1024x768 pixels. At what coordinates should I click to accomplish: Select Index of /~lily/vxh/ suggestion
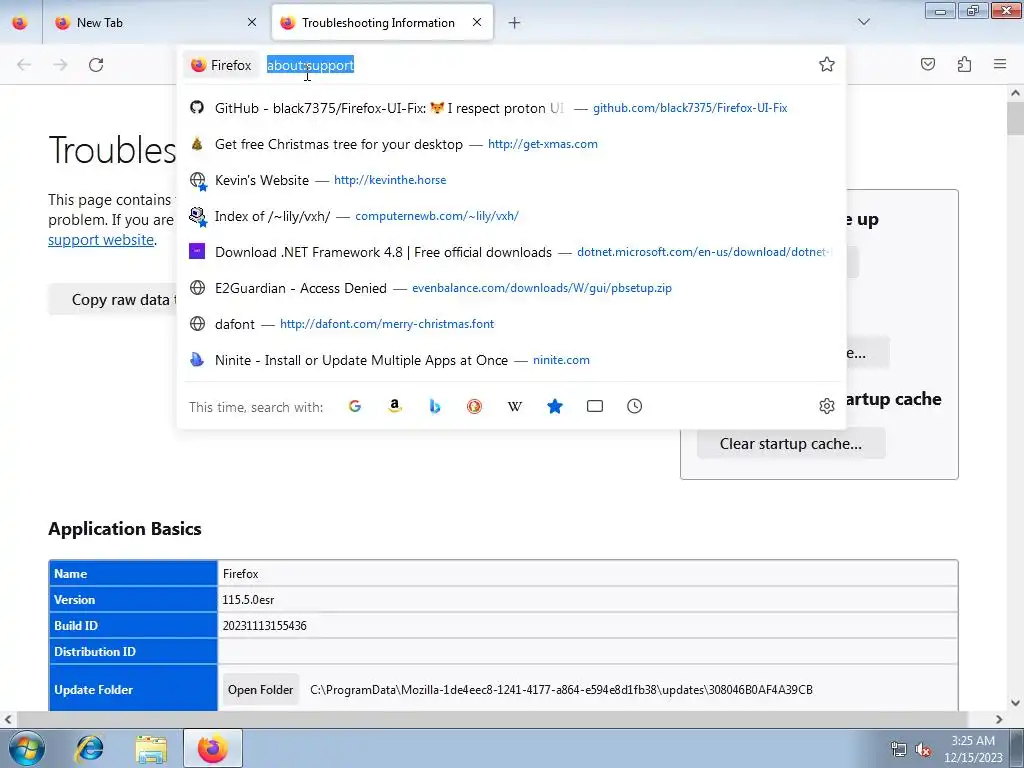[511, 216]
